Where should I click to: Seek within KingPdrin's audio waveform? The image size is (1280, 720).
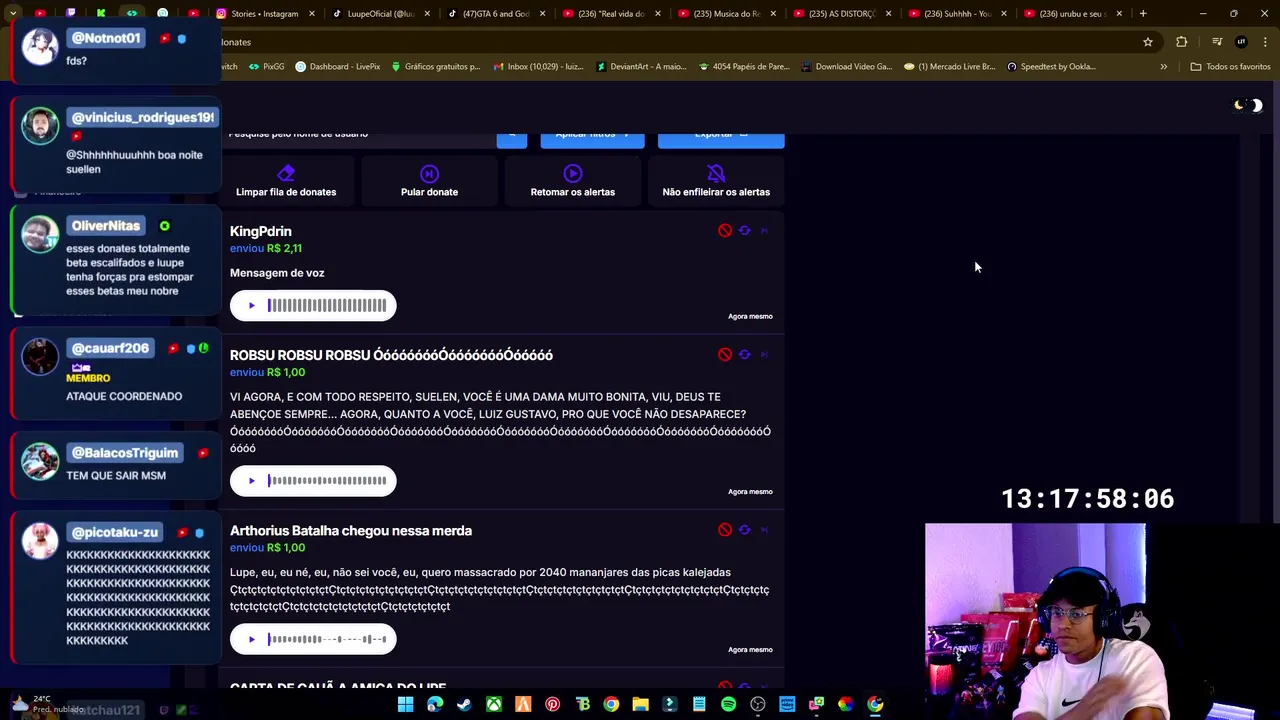pos(327,306)
